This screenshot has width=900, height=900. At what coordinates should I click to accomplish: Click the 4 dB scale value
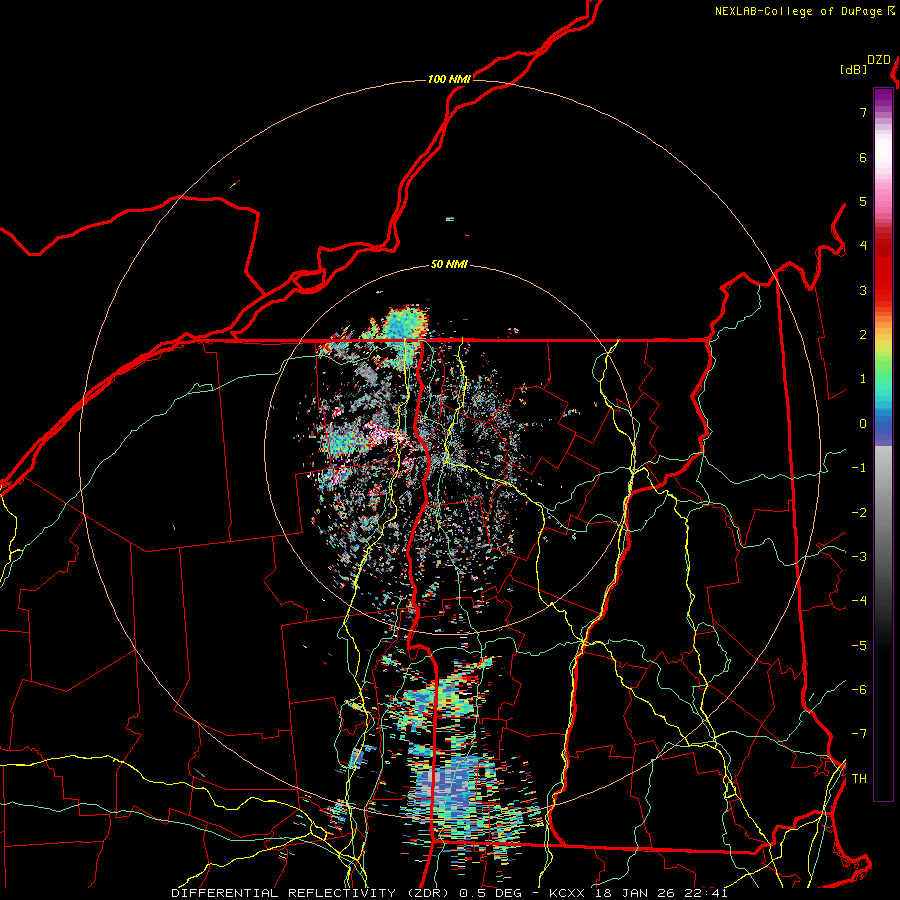click(863, 246)
